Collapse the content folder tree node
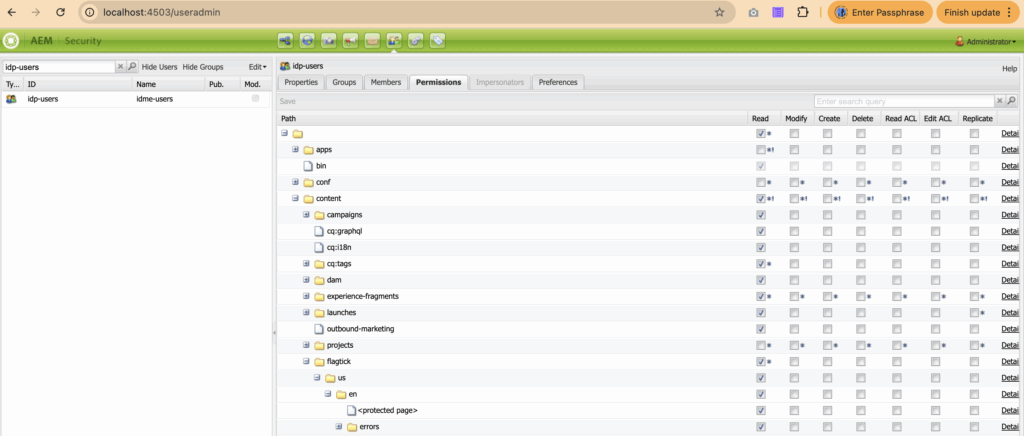The image size is (1024, 436). tap(296, 199)
